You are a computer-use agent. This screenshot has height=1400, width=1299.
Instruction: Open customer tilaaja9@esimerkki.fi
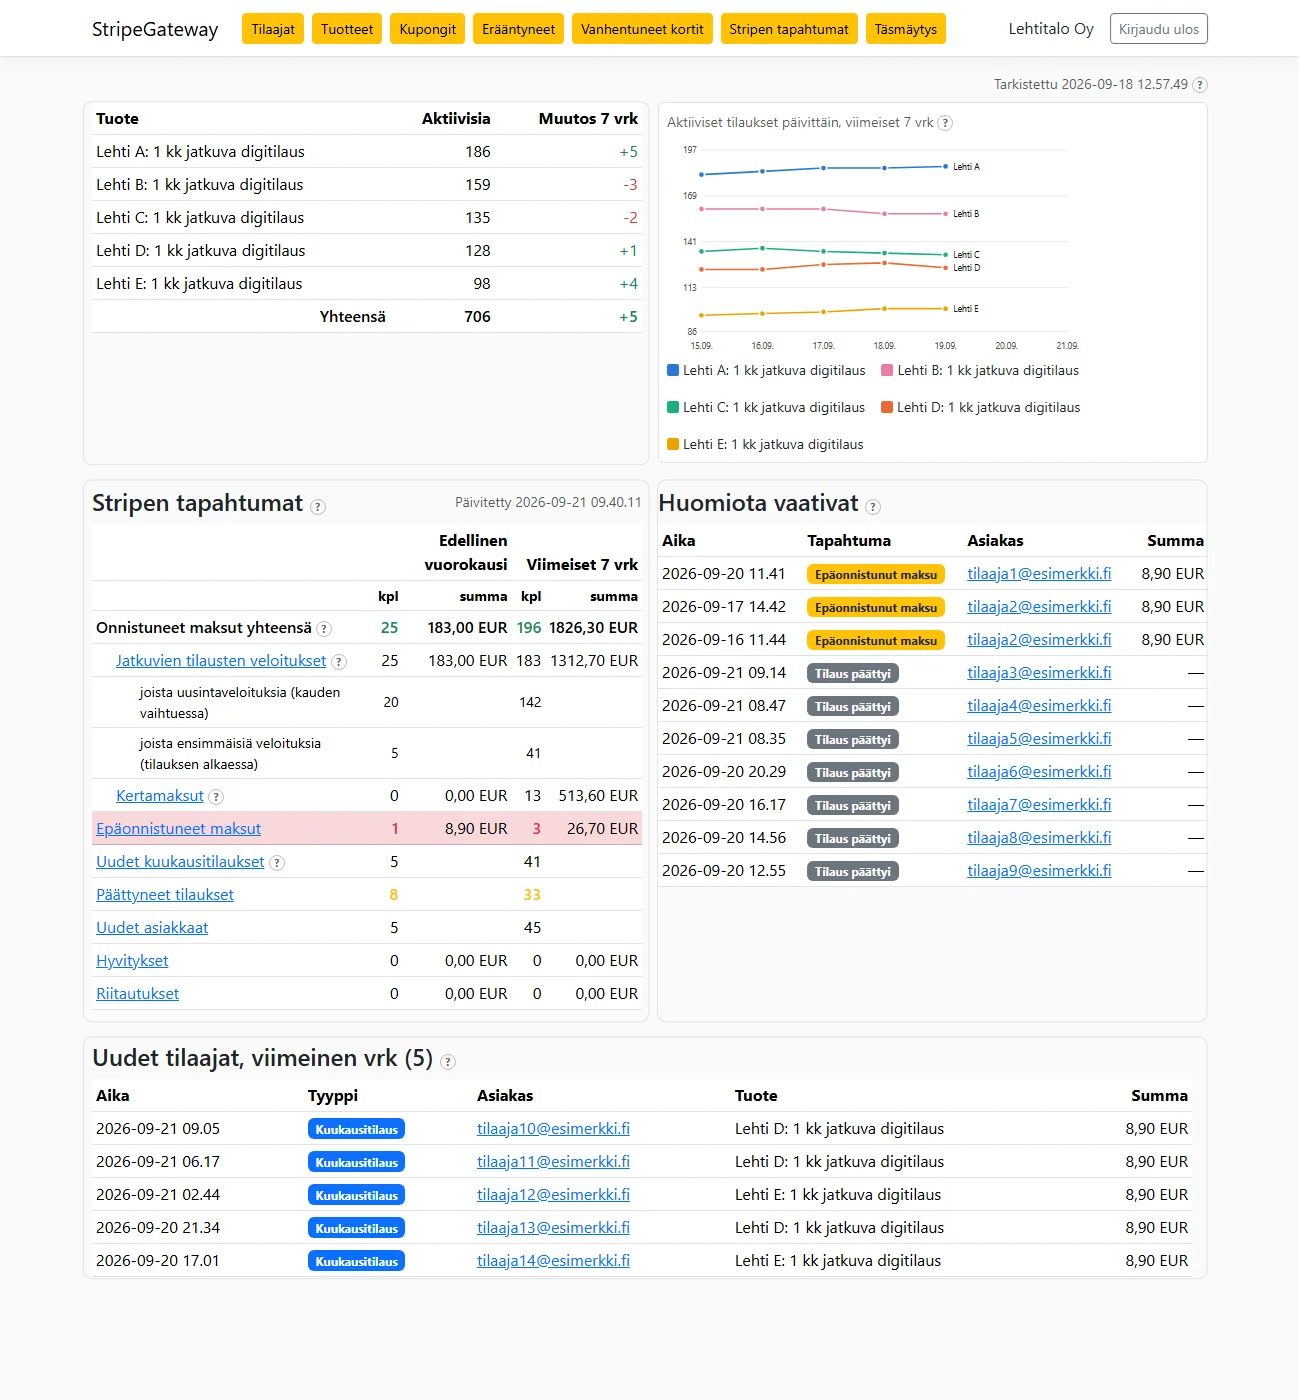pos(1039,871)
